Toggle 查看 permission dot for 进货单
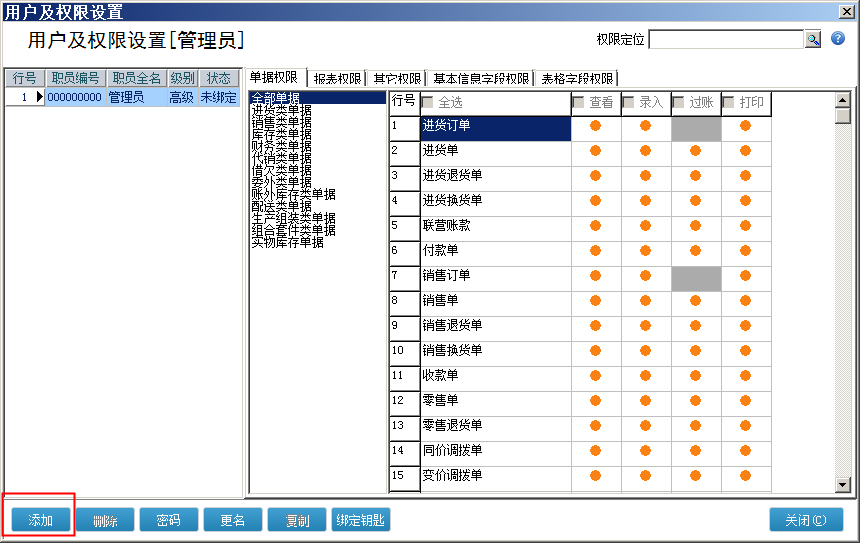This screenshot has width=860, height=543. tap(595, 151)
